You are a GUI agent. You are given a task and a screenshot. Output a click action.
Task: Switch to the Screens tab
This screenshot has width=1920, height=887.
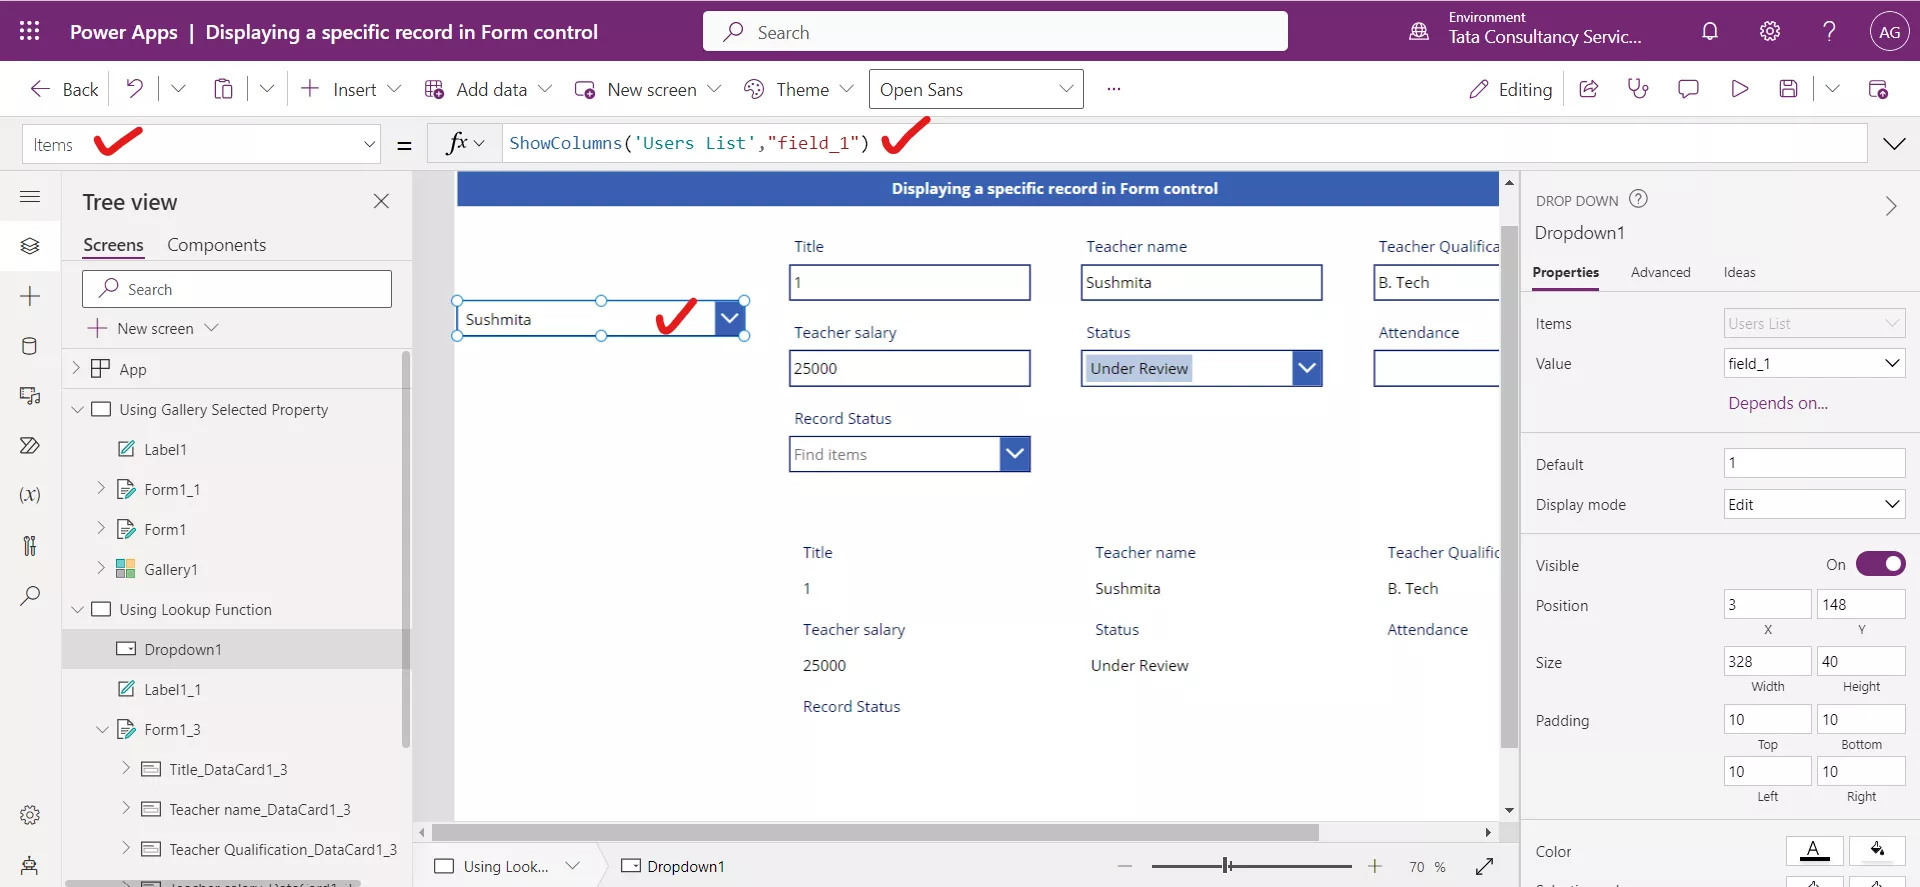pyautogui.click(x=113, y=245)
